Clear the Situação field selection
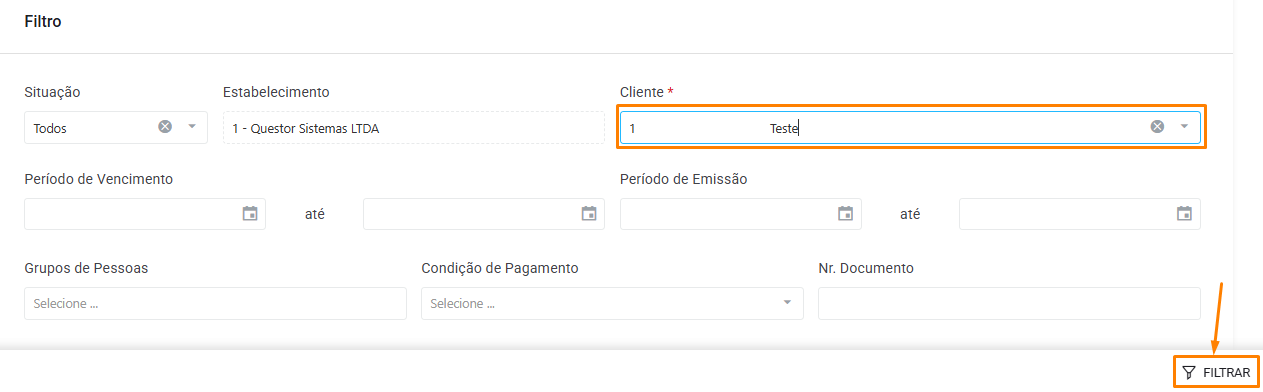The image size is (1263, 392). click(165, 127)
